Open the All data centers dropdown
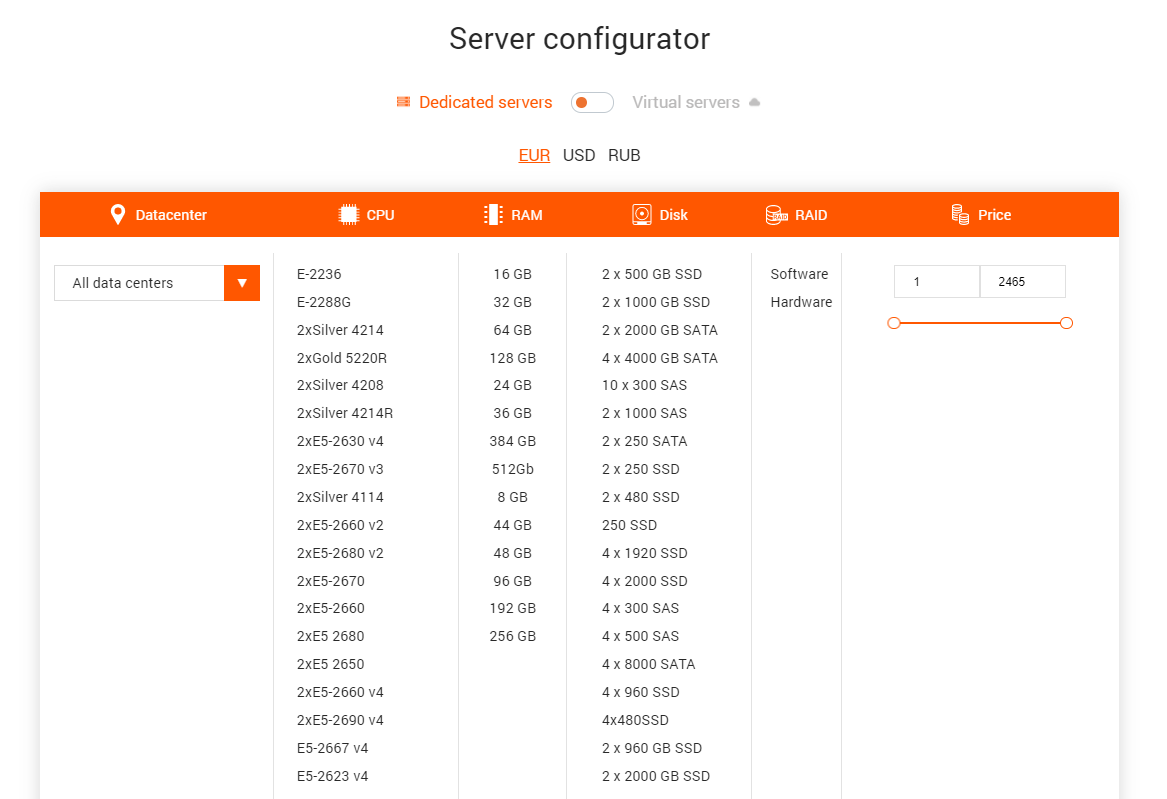This screenshot has height=799, width=1167. pos(138,283)
